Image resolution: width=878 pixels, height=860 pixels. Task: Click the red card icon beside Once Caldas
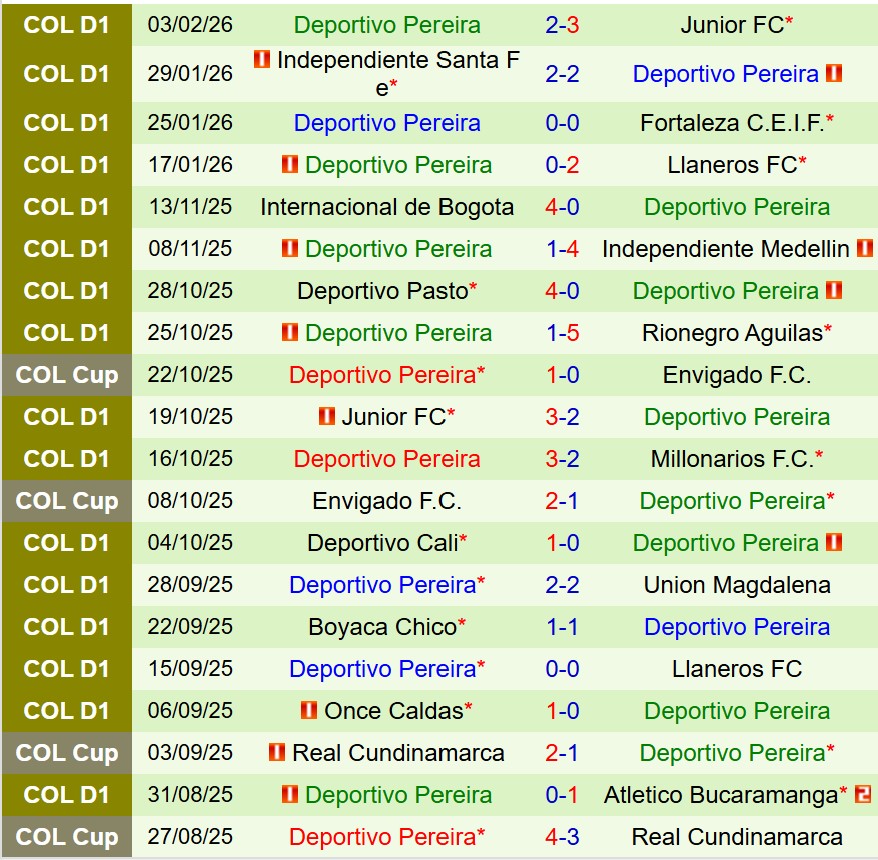click(x=309, y=711)
